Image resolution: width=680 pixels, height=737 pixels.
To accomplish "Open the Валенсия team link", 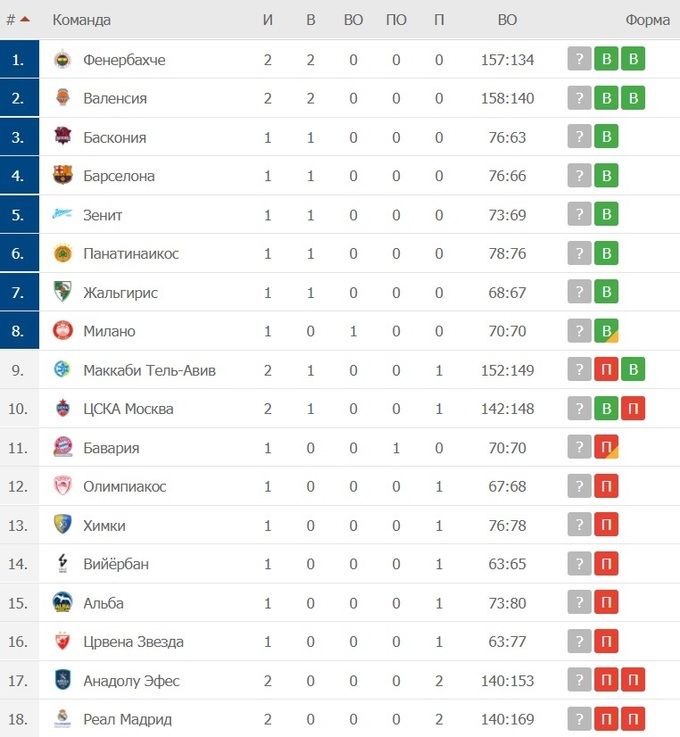I will coord(115,98).
